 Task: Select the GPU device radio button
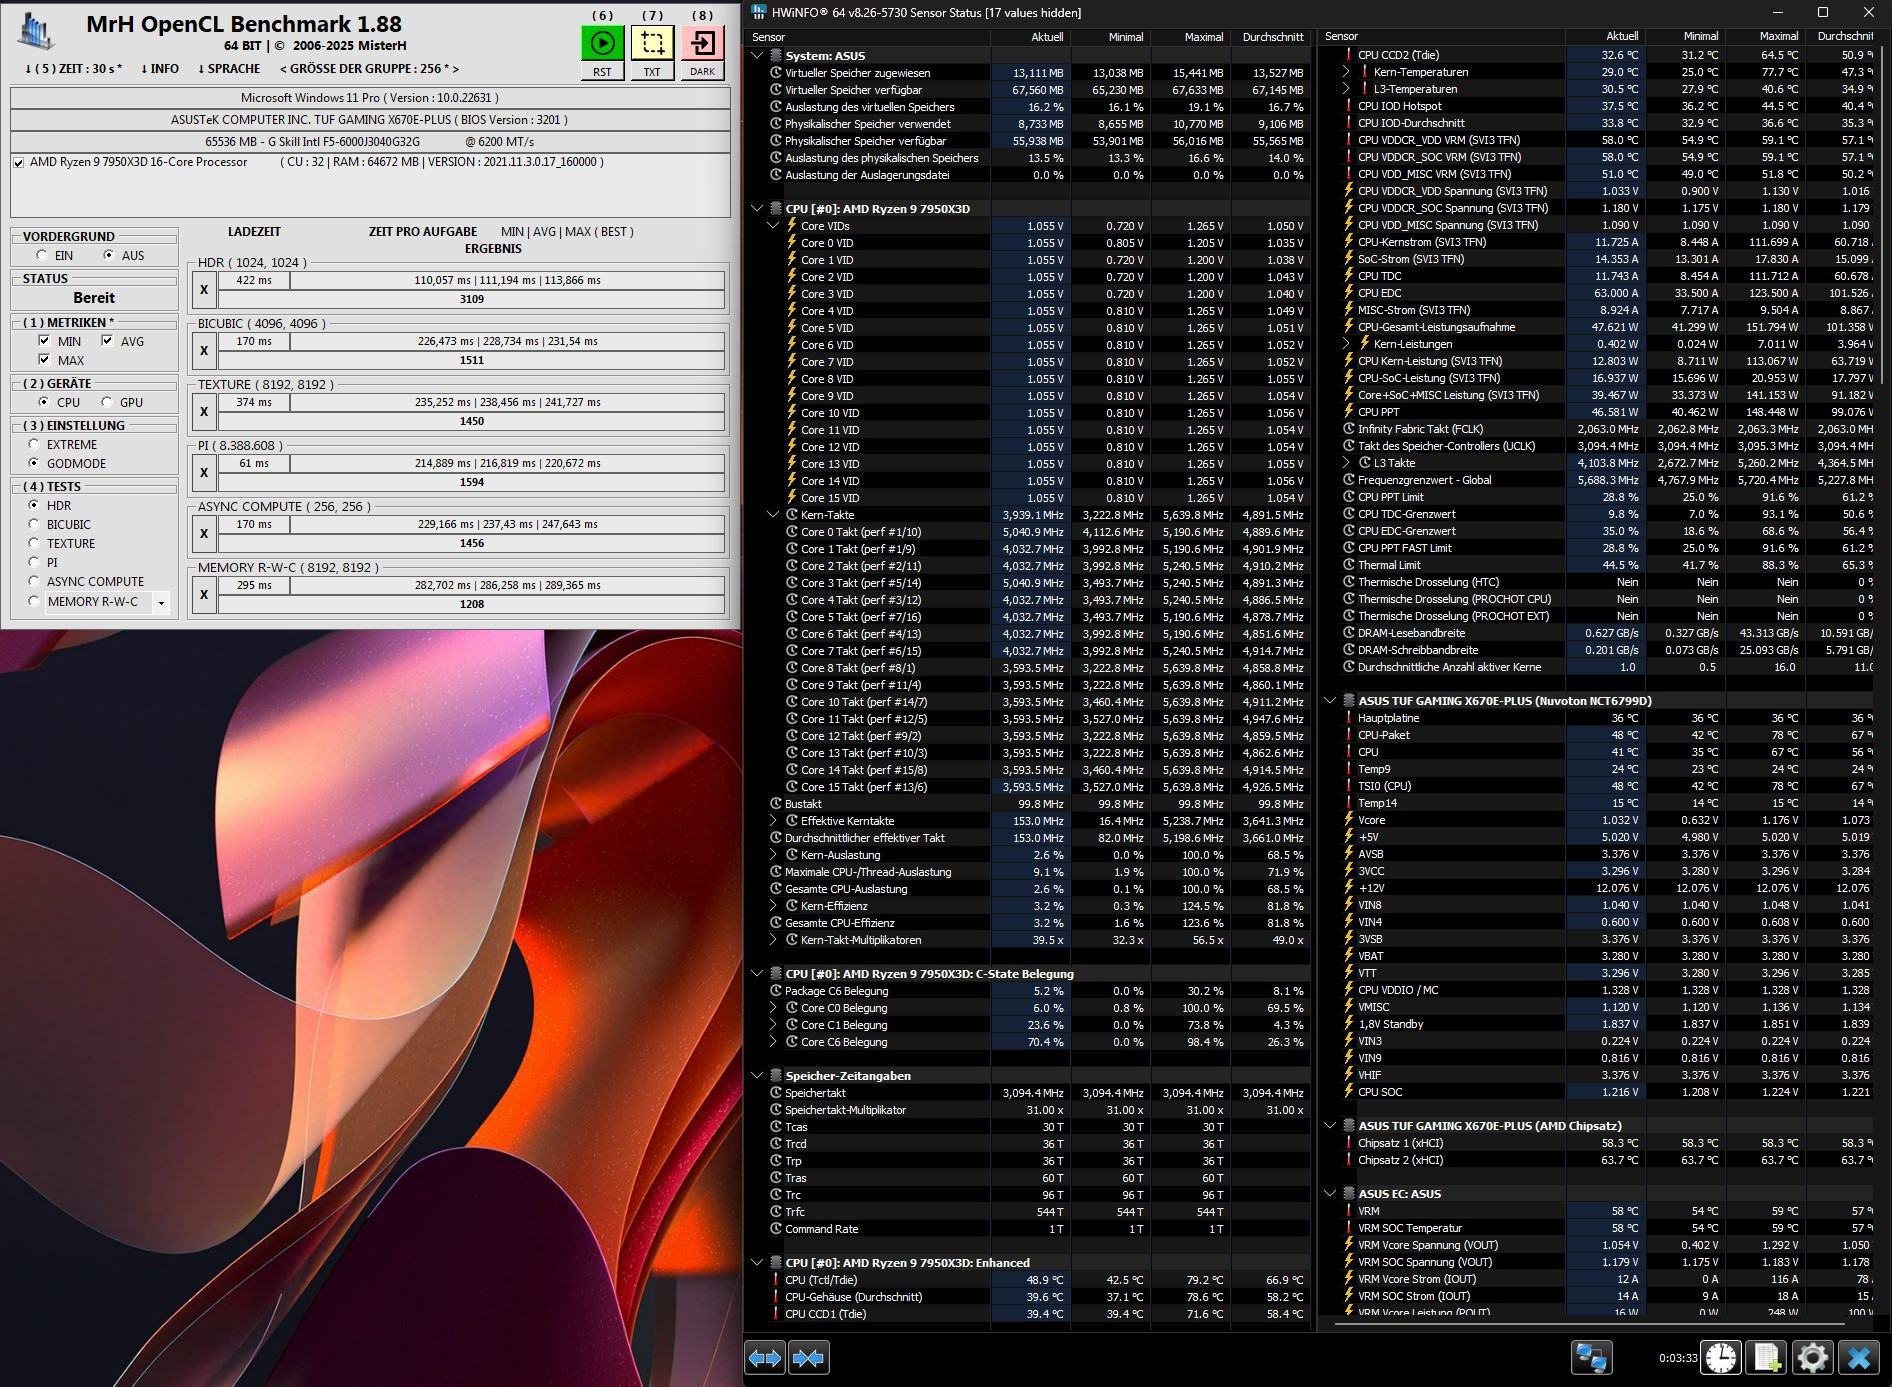107,402
